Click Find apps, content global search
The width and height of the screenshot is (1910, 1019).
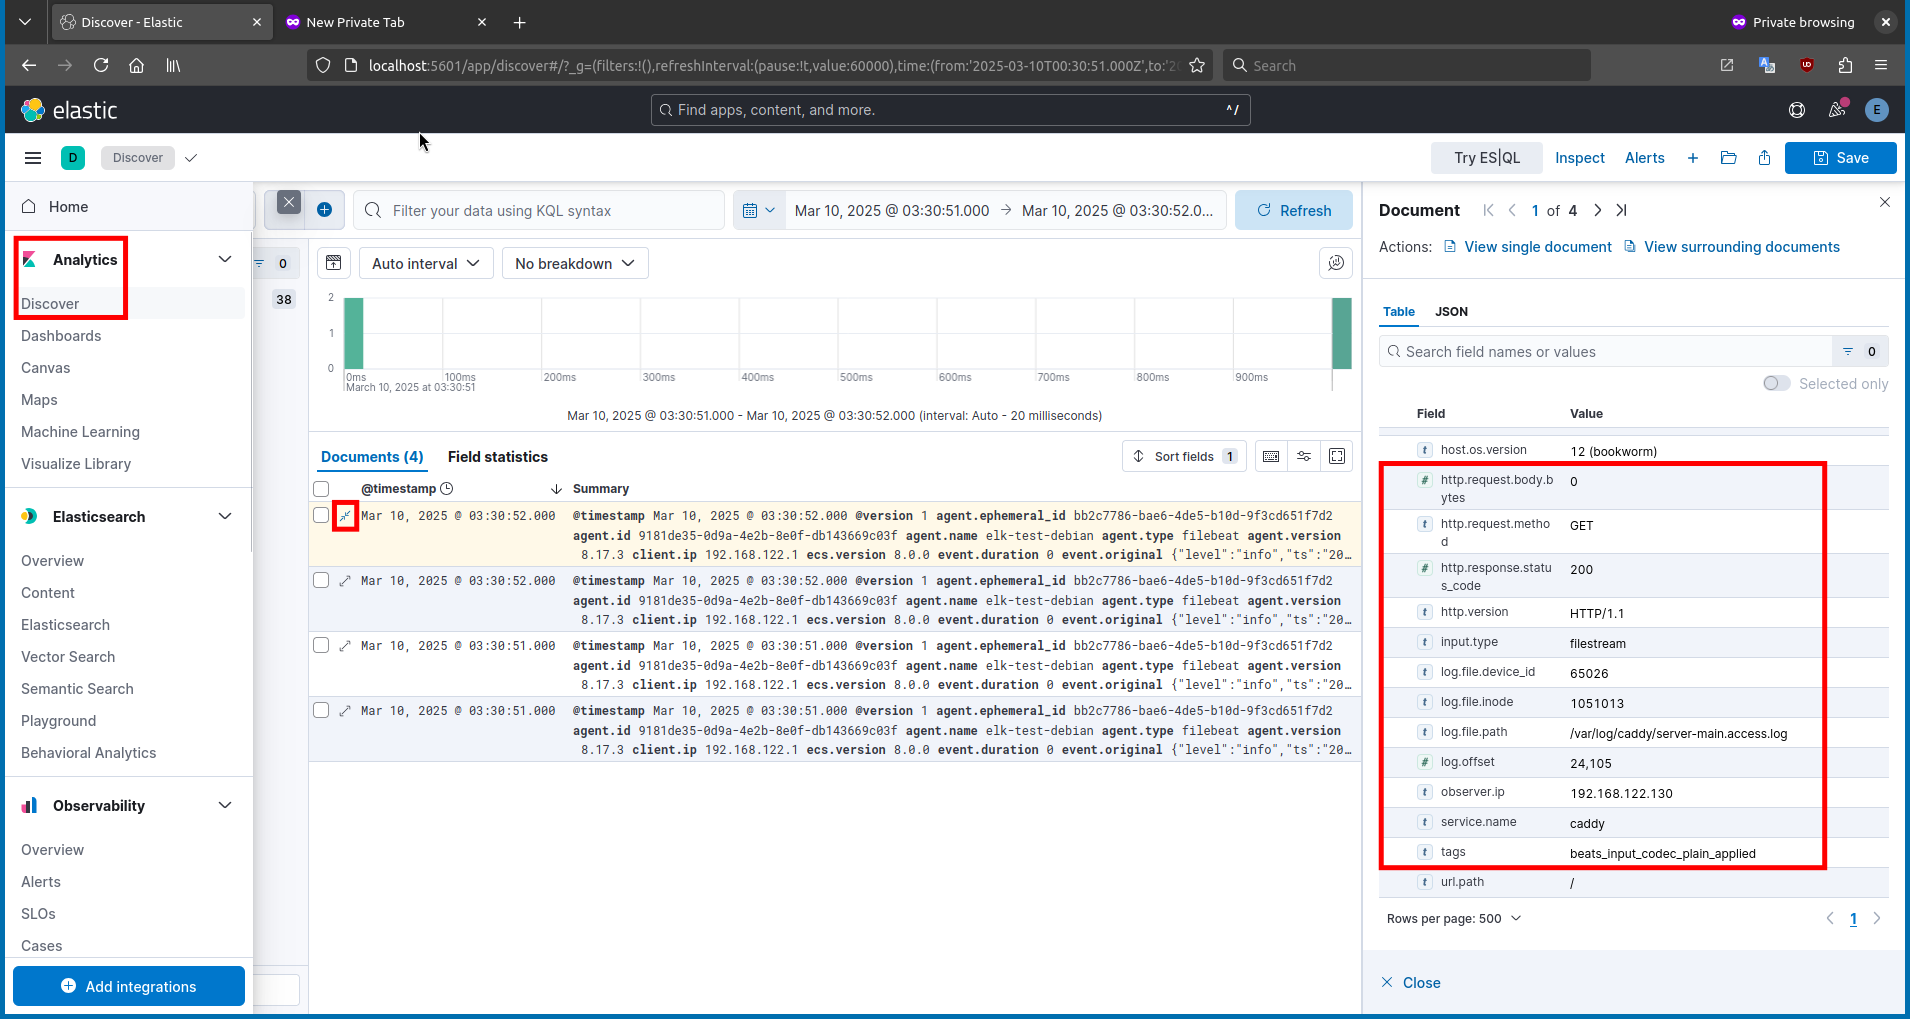pyautogui.click(x=950, y=110)
